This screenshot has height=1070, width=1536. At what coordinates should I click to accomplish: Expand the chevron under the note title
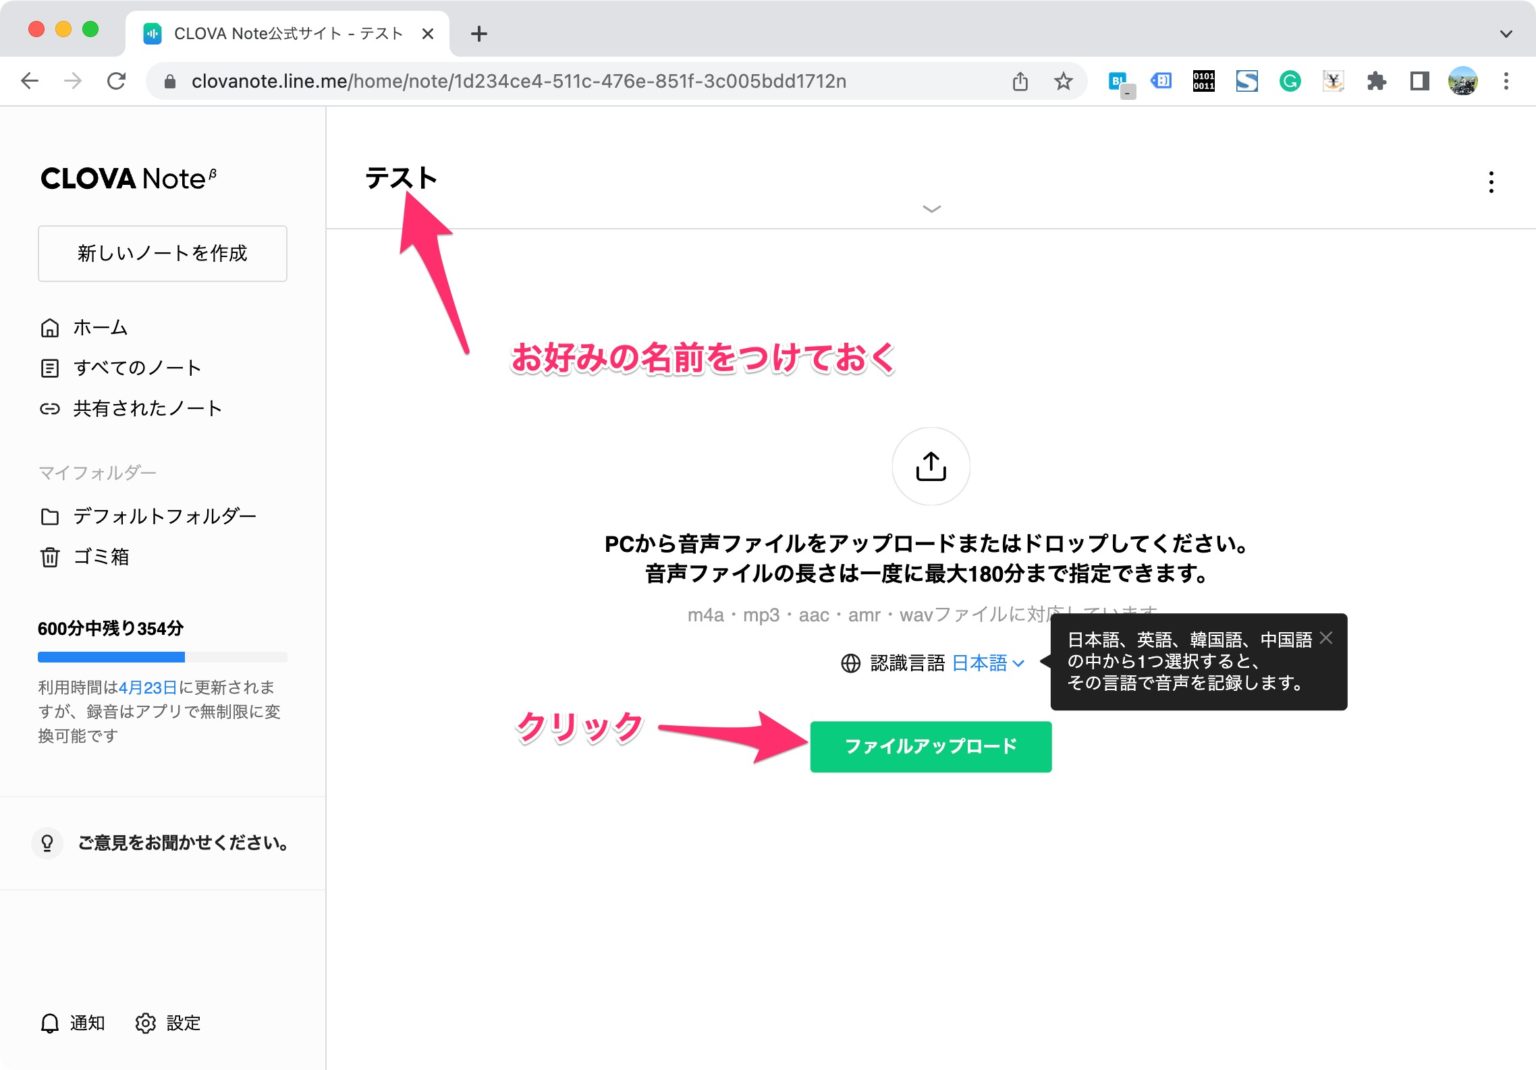931,209
